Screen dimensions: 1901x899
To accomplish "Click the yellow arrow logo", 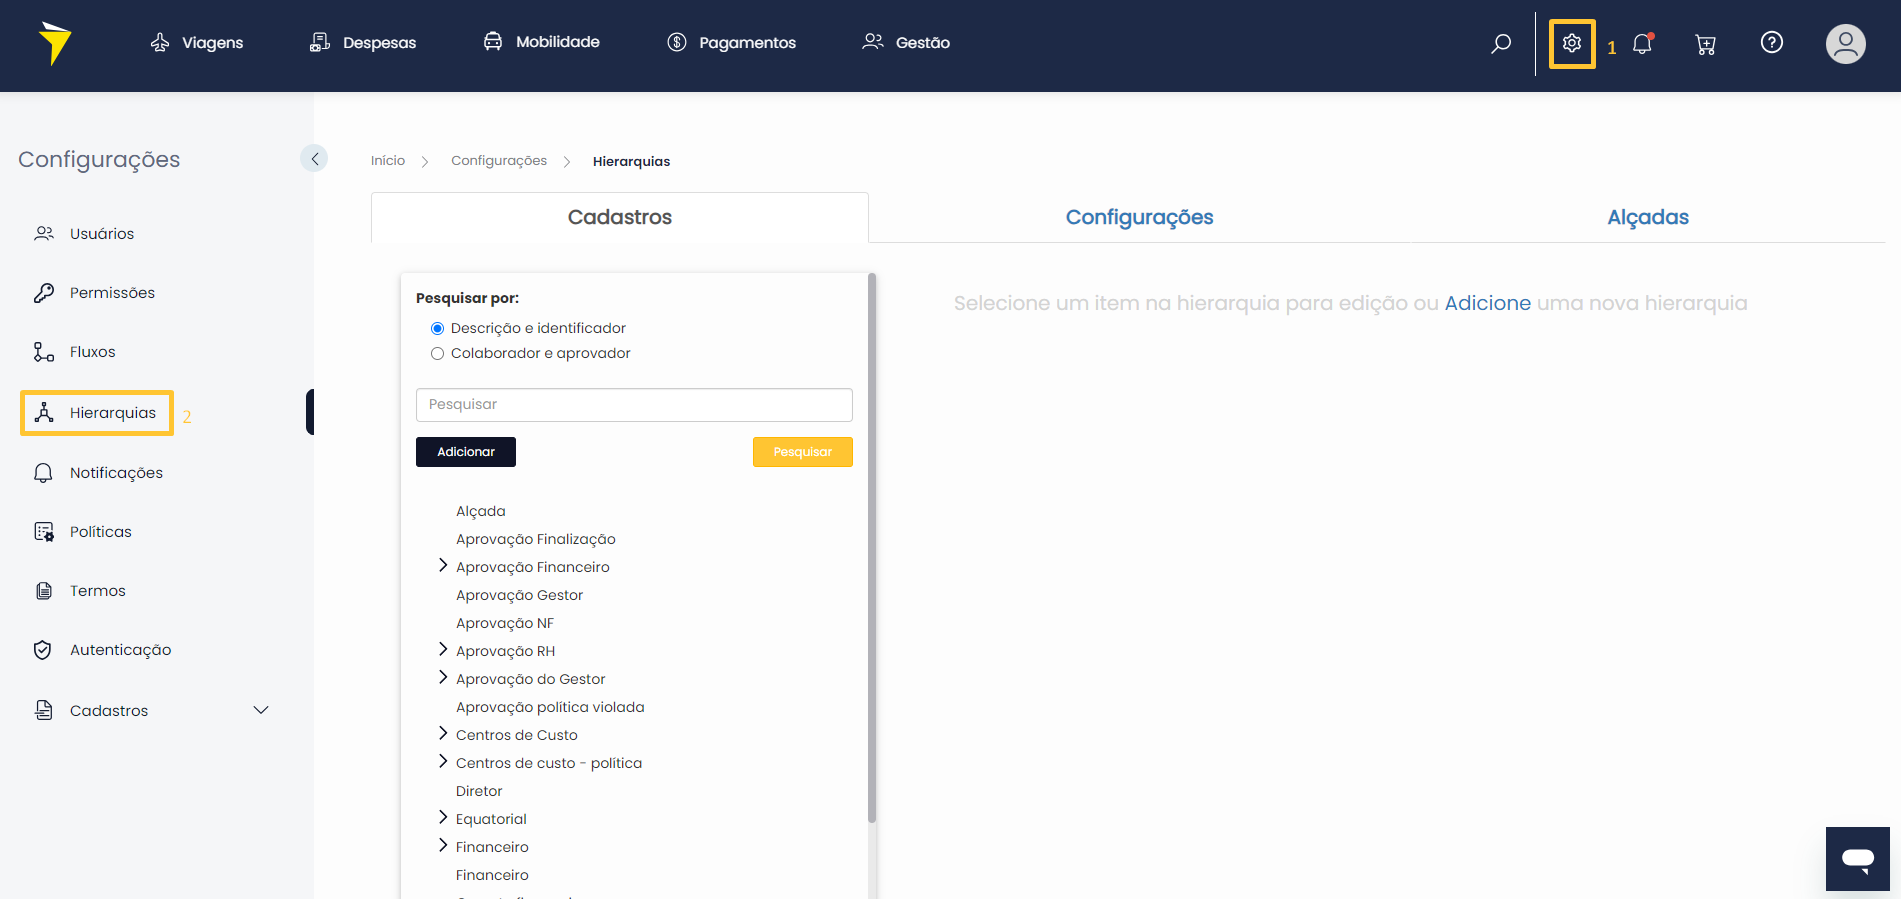I will 55,43.
